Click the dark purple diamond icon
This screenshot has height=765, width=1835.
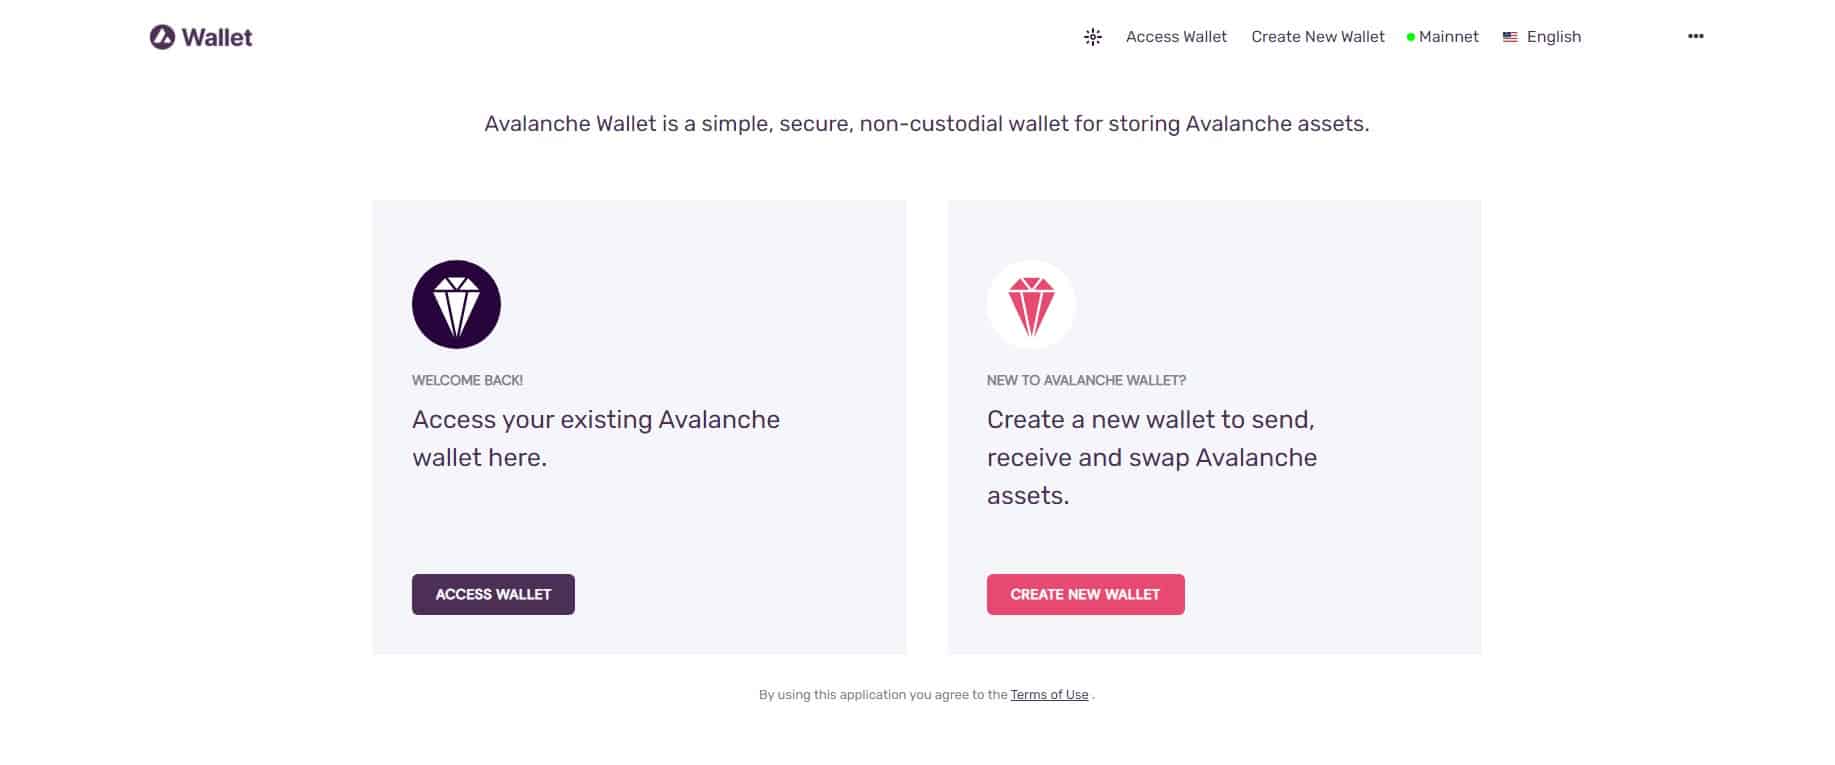(x=456, y=305)
